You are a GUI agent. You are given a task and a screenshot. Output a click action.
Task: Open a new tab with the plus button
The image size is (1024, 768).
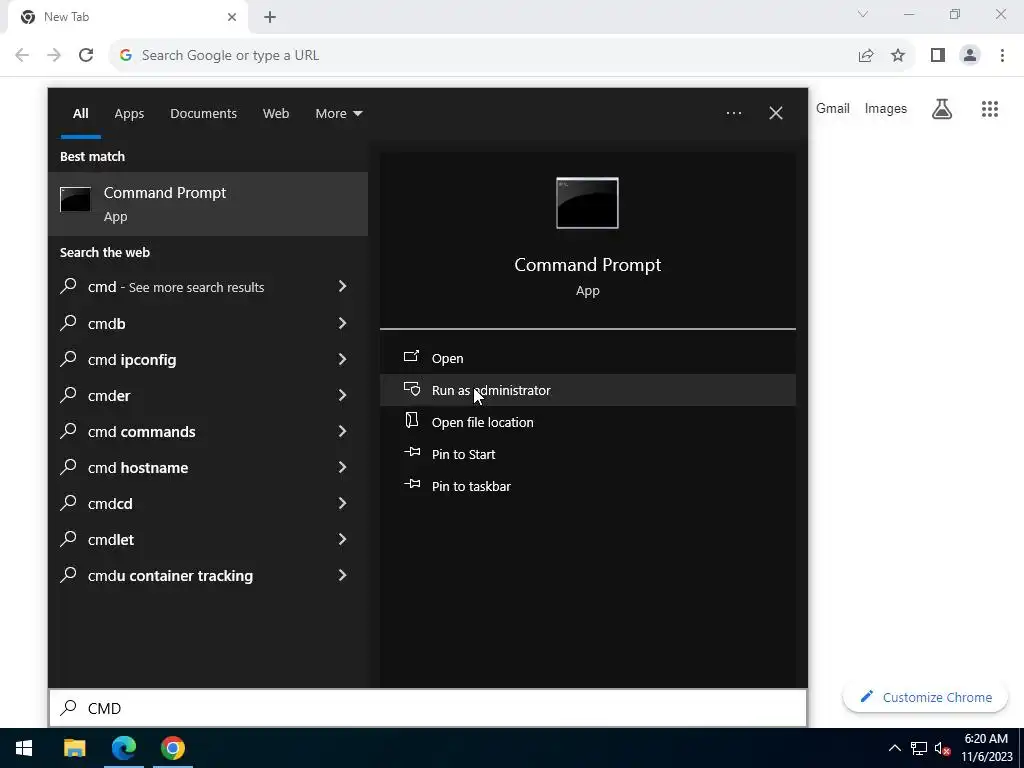270,18
